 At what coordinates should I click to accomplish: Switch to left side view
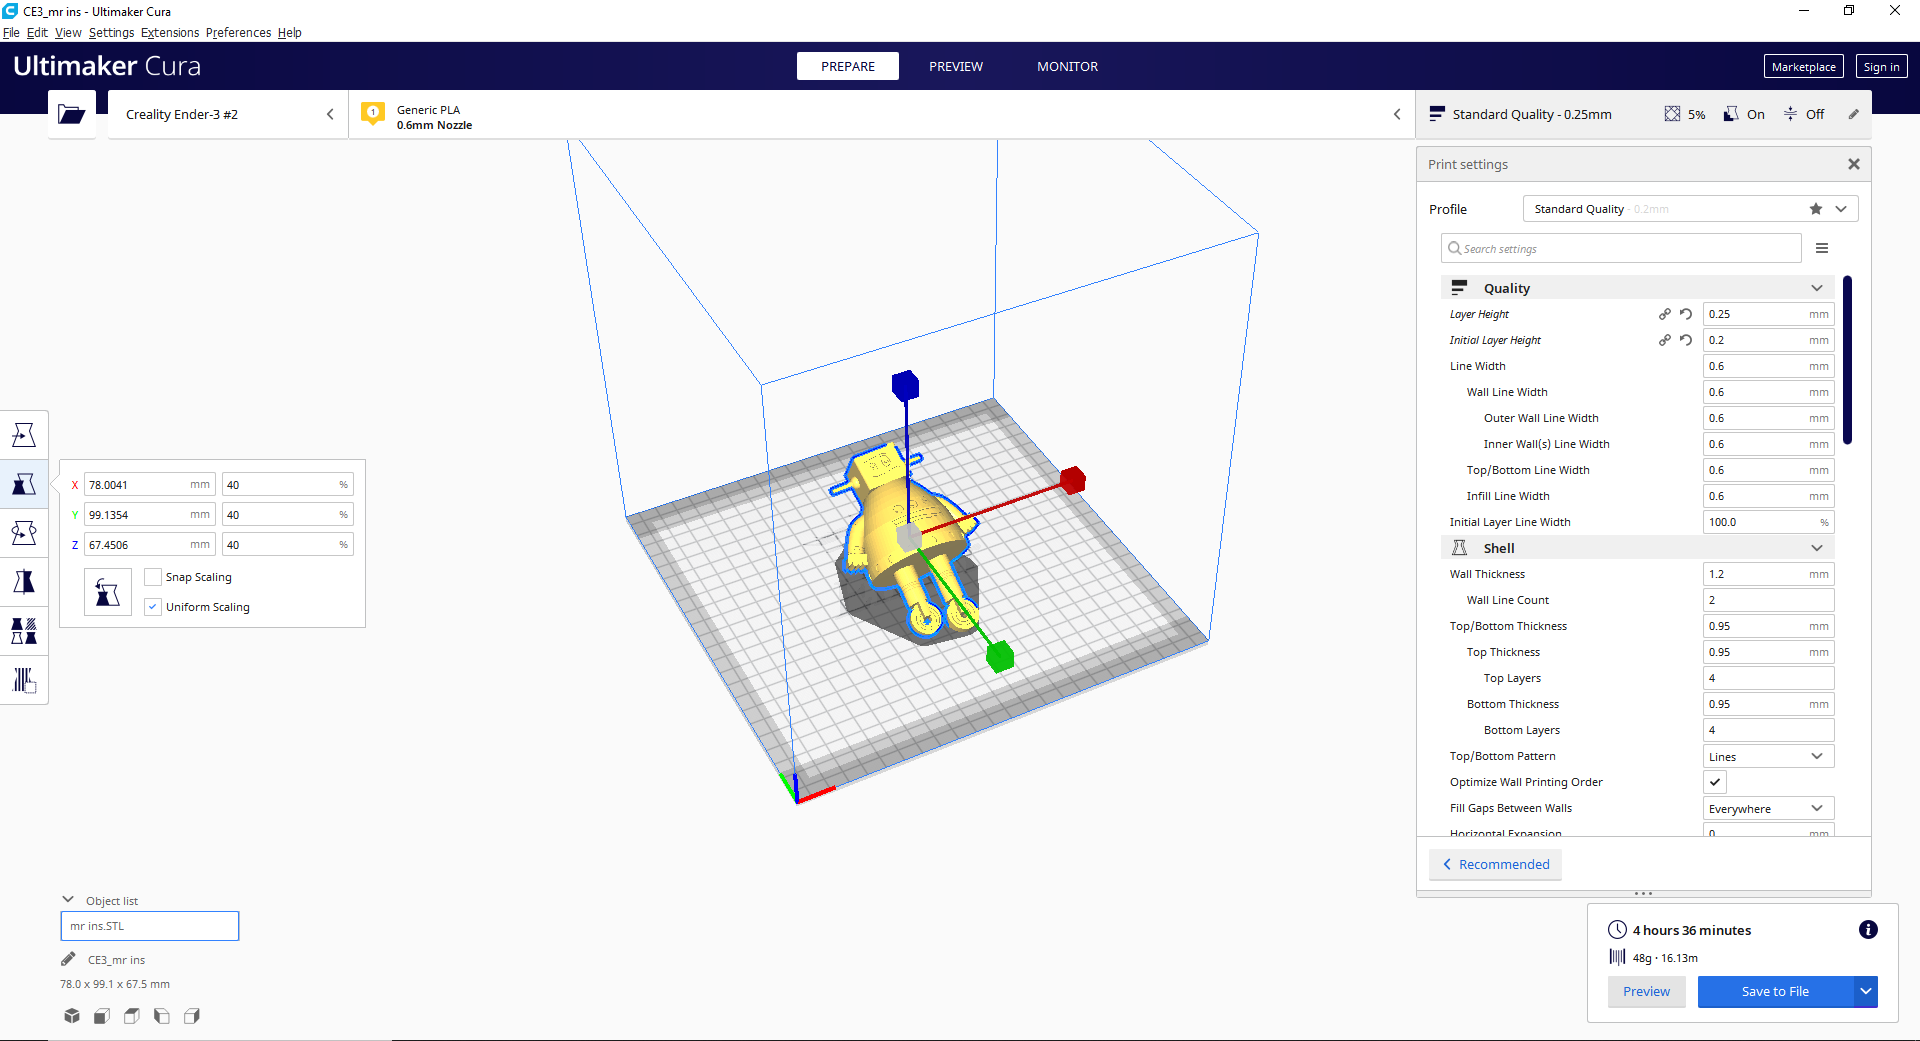pos(162,1016)
